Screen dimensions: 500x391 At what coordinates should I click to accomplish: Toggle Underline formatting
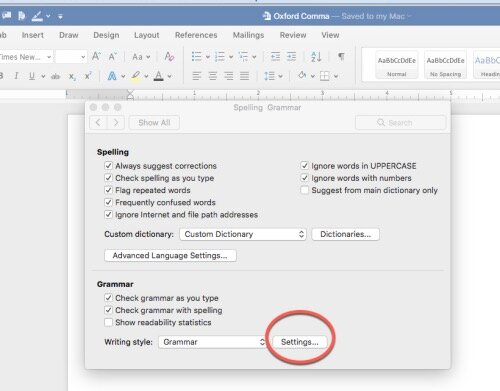[x=32, y=76]
